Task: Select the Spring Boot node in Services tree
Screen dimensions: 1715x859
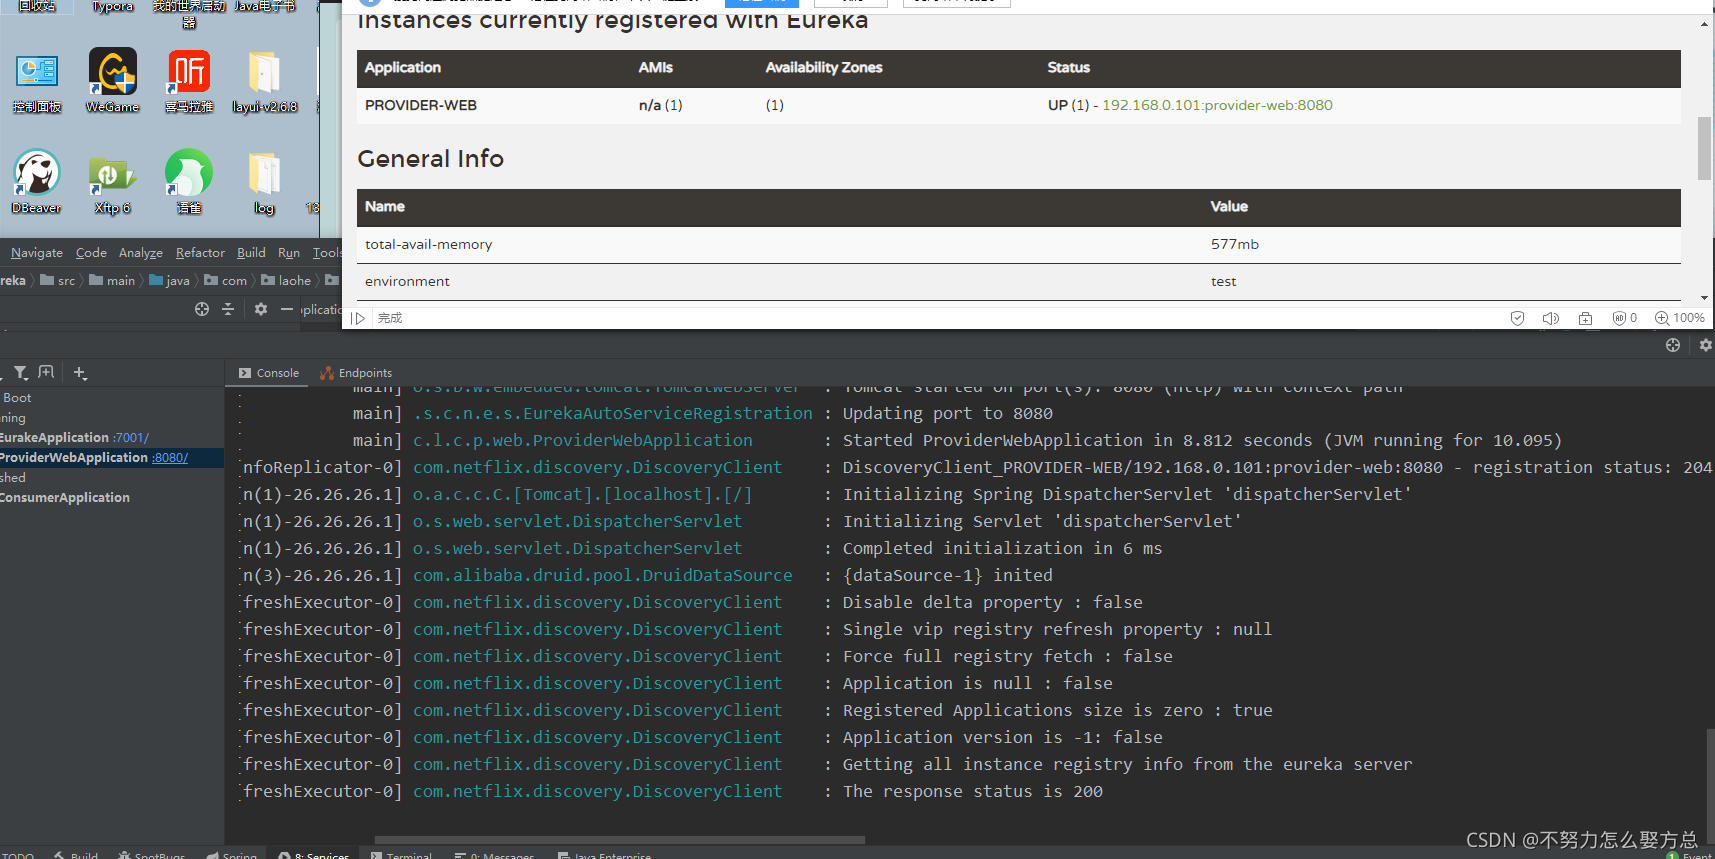Action: 17,398
